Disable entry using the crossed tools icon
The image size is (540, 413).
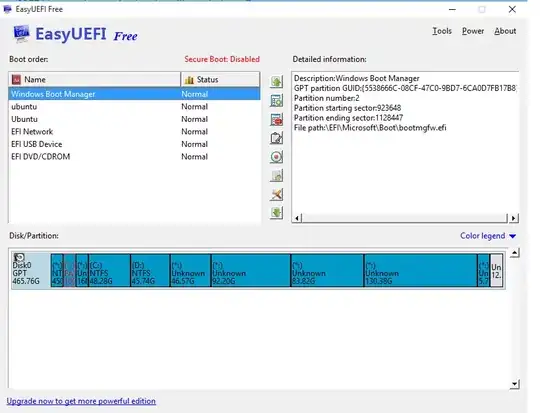click(277, 194)
